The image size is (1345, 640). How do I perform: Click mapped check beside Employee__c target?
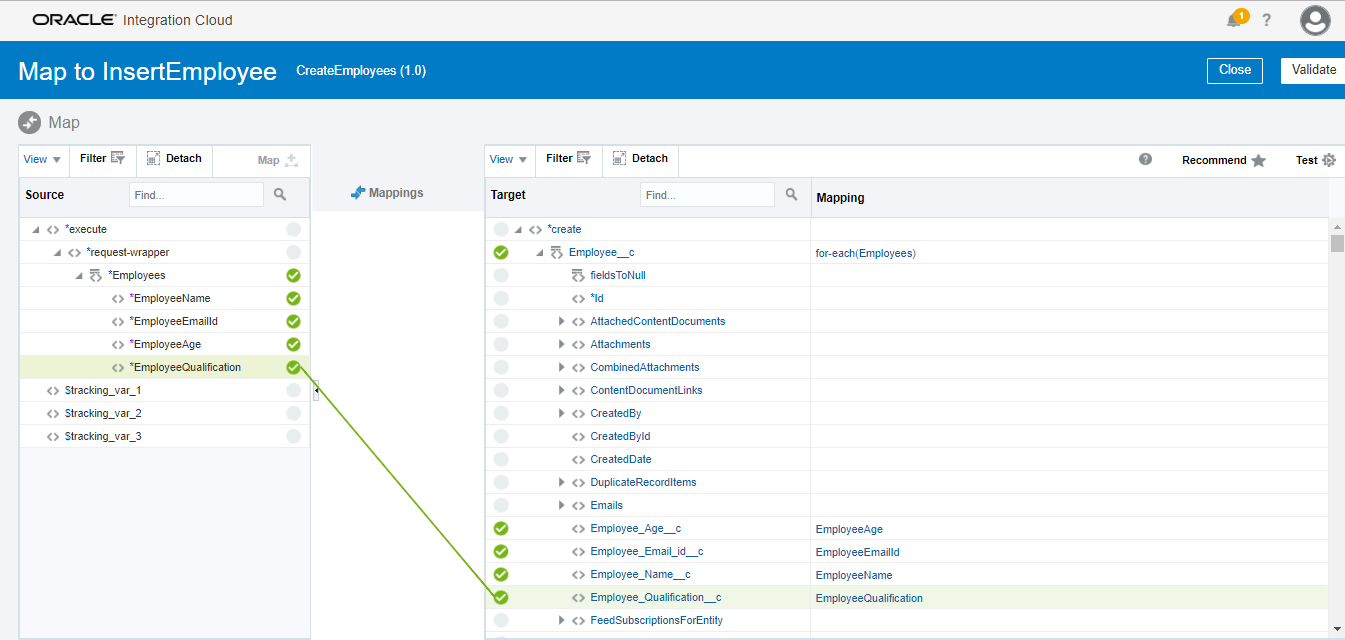pos(501,252)
